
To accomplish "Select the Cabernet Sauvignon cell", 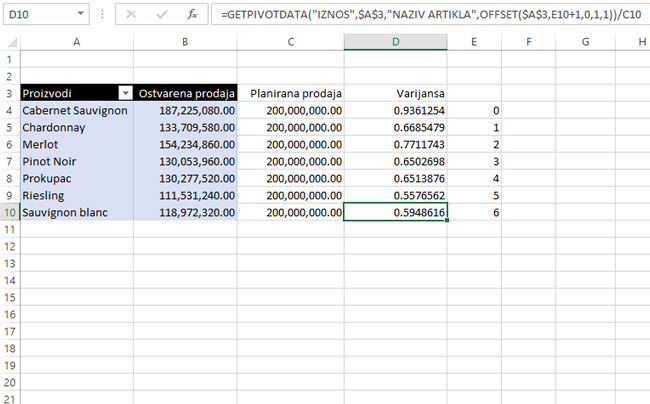I will click(x=76, y=110).
